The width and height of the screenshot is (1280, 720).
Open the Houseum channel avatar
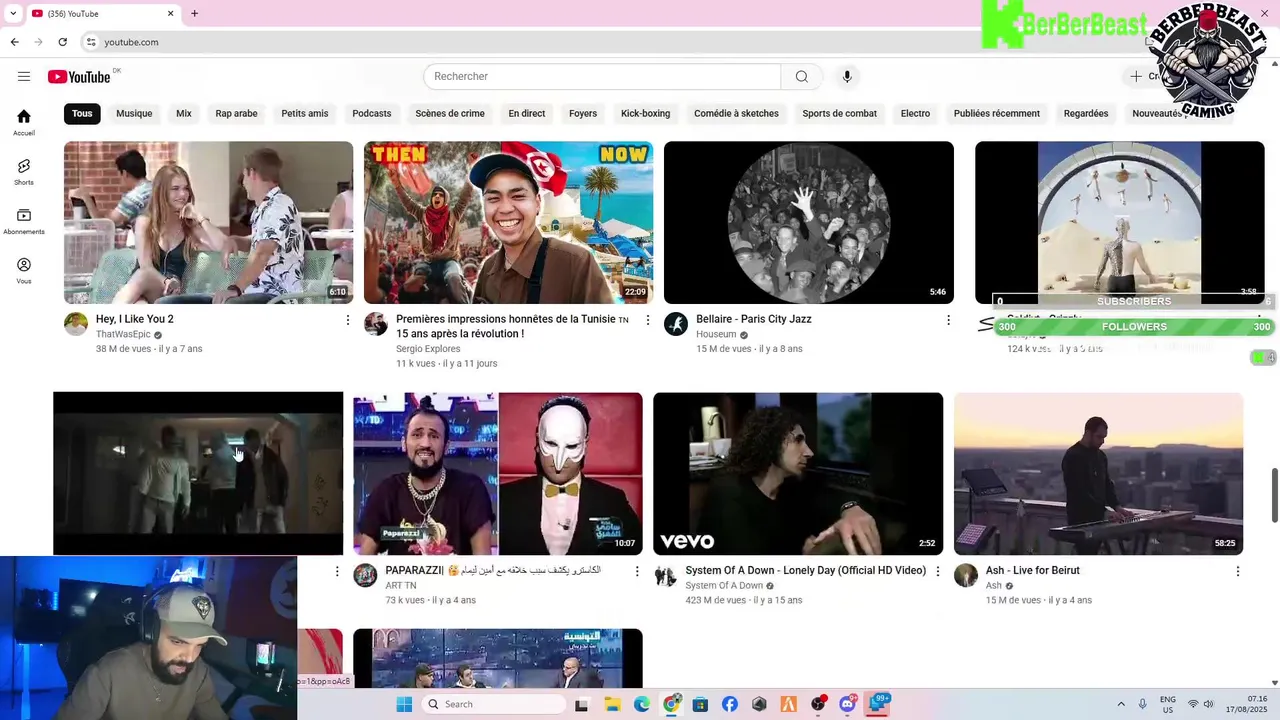click(676, 324)
